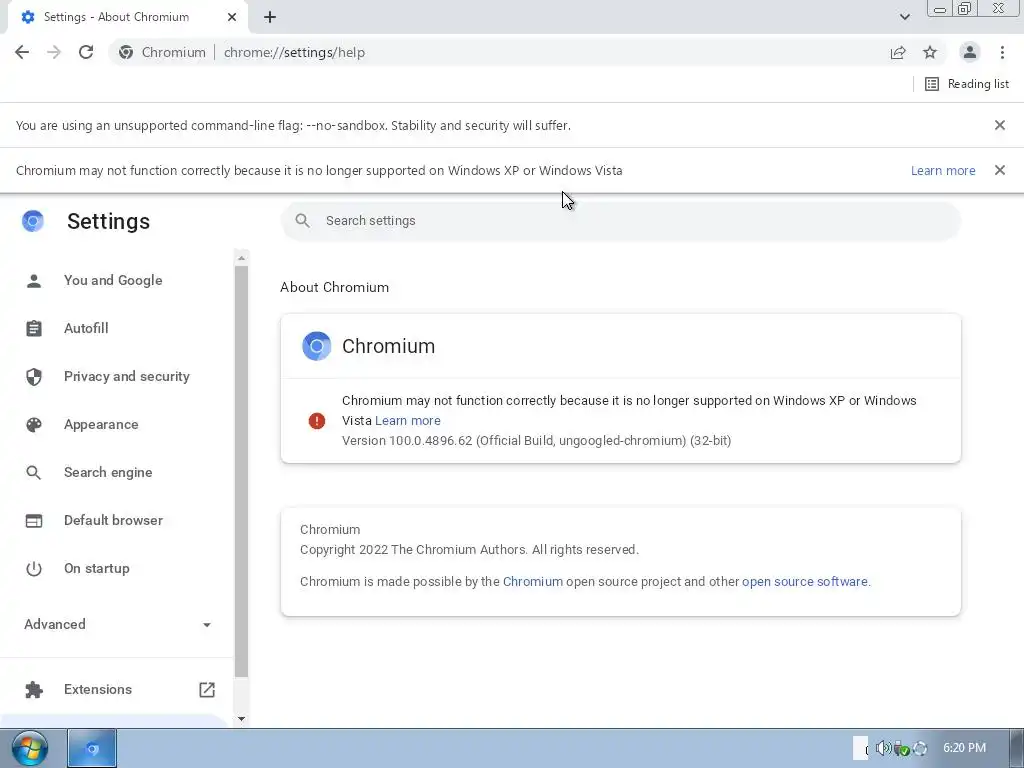Click the Copyright 2022 The Chromium Authors text

point(469,549)
